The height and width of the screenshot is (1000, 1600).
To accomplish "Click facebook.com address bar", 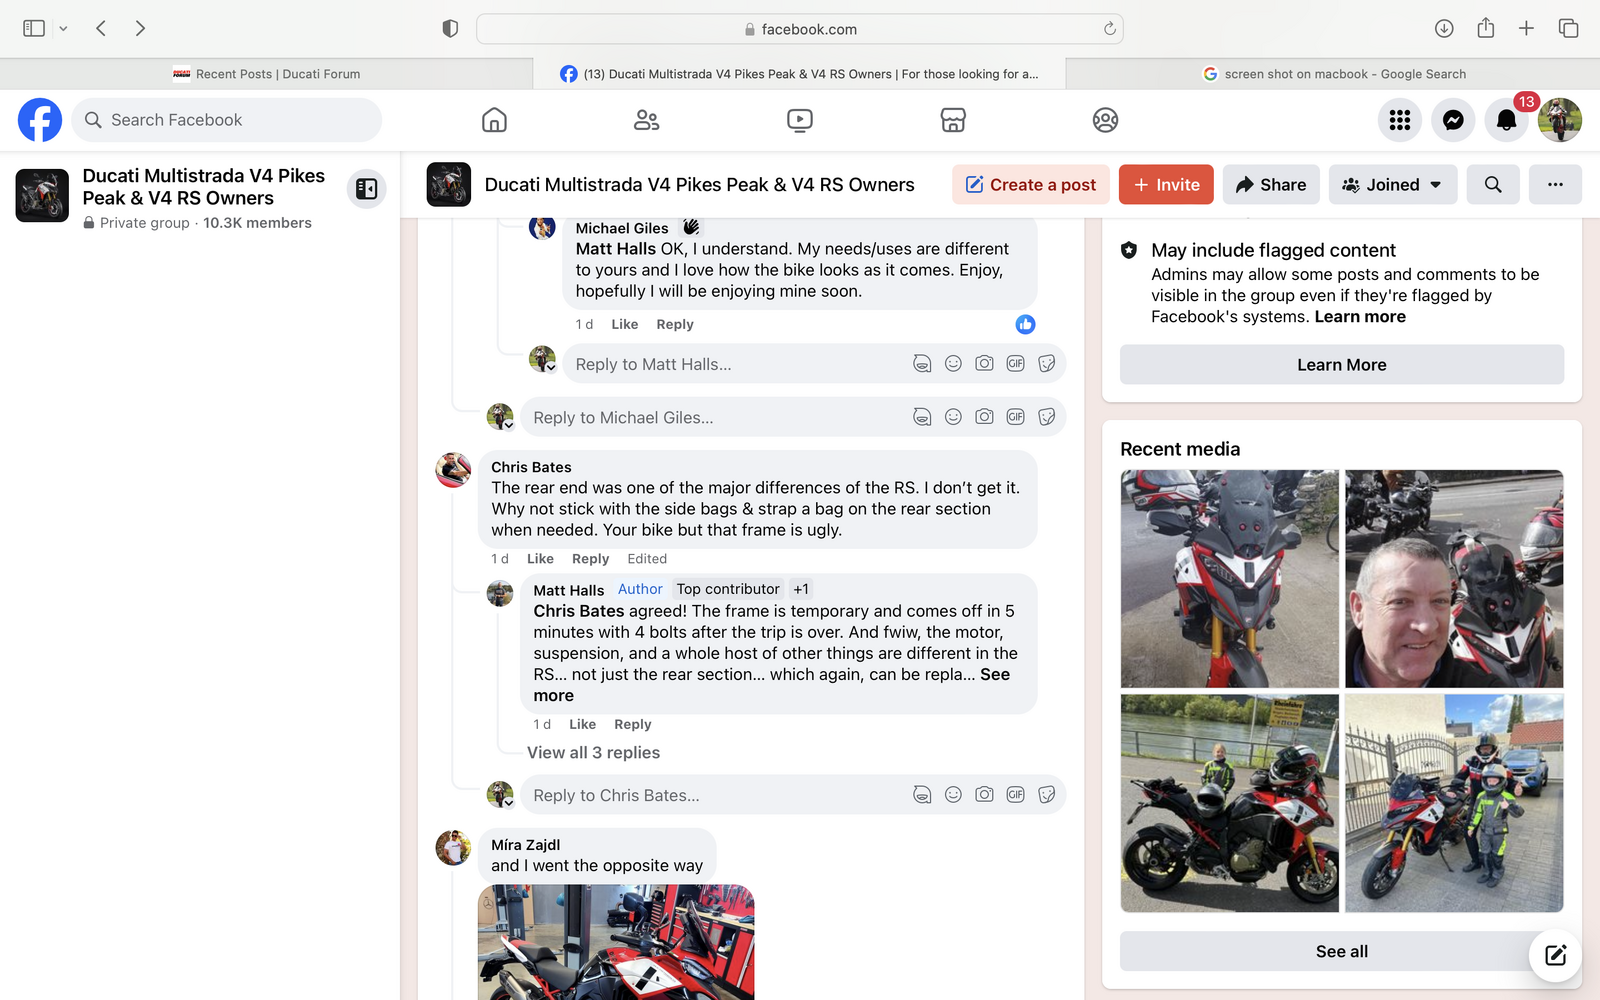I will tap(800, 29).
